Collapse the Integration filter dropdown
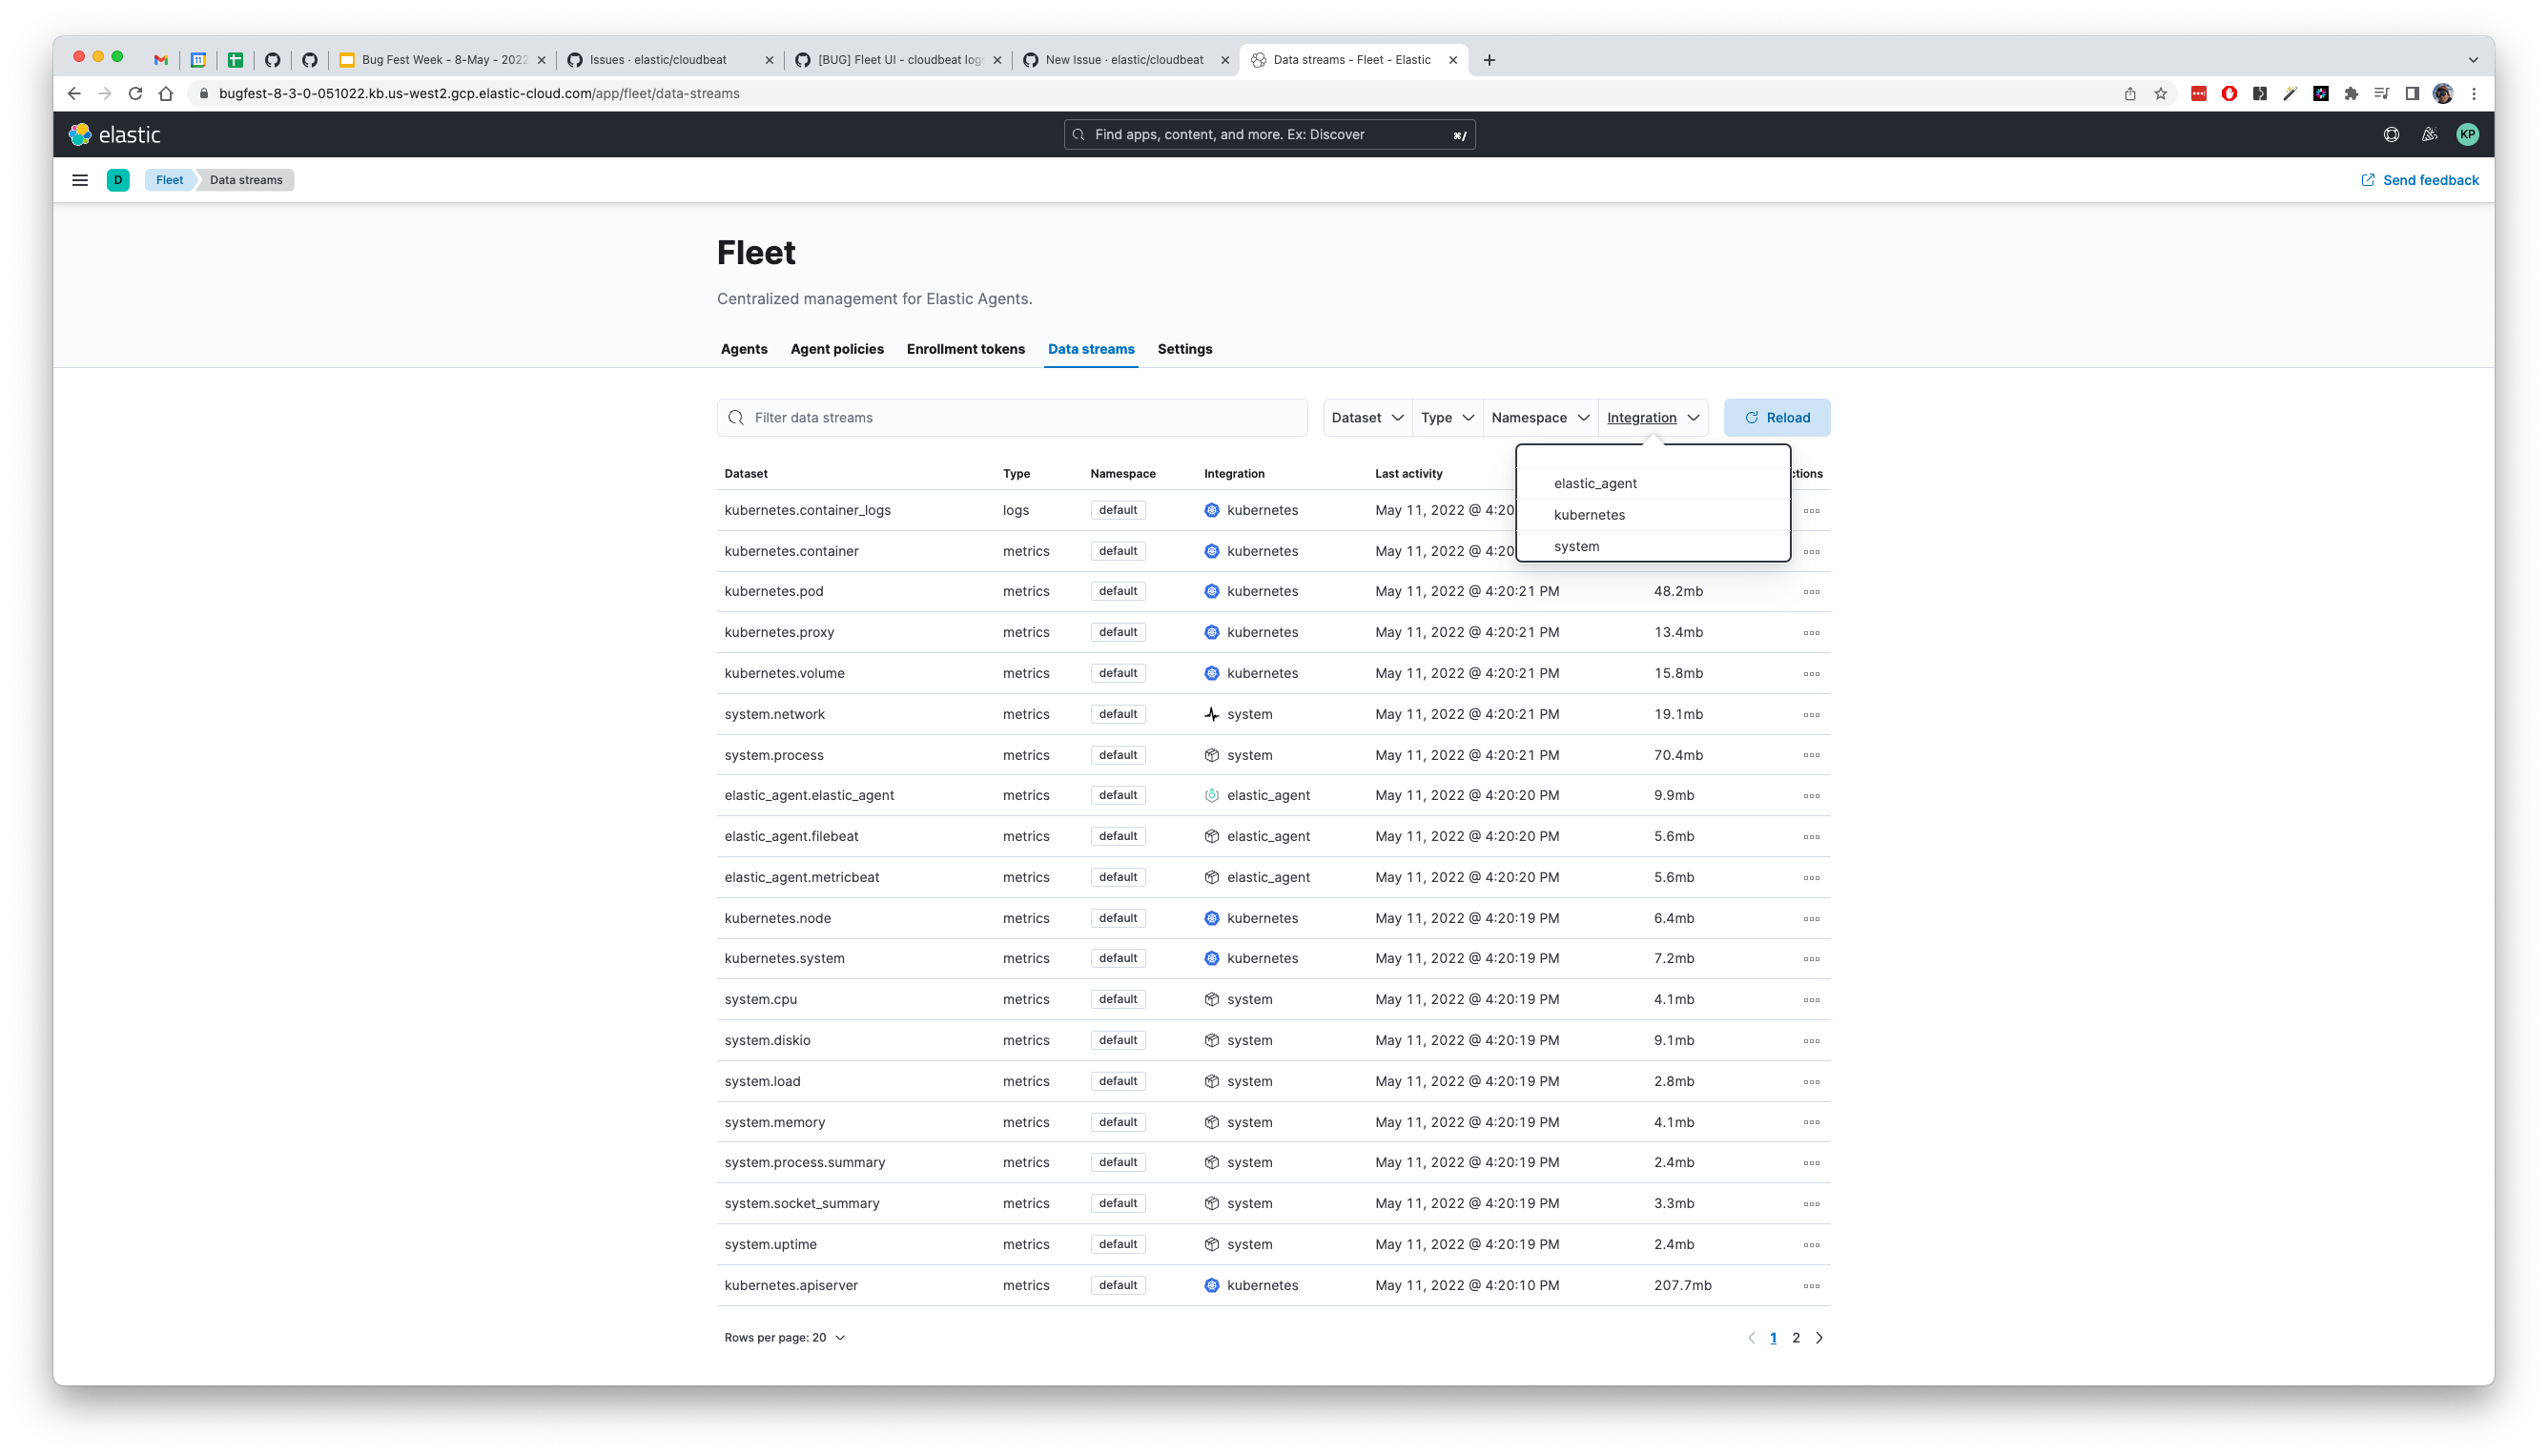The height and width of the screenshot is (1456, 2548). pyautogui.click(x=1653, y=418)
